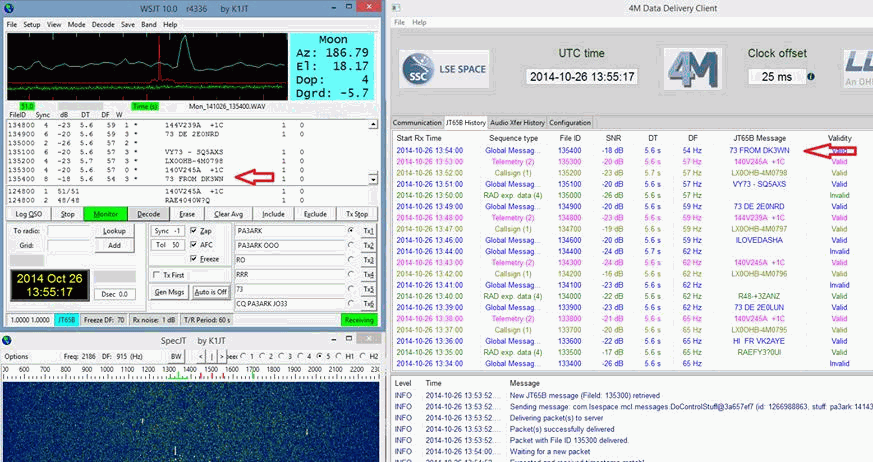
Task: Click the 4M Data Delivery Client title icon
Action: click(x=396, y=8)
